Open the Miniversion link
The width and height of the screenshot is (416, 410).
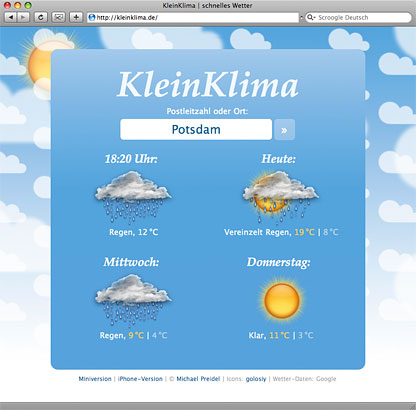tap(95, 379)
